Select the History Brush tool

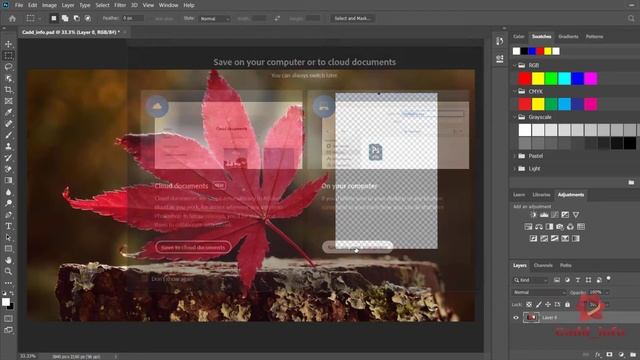(8, 158)
